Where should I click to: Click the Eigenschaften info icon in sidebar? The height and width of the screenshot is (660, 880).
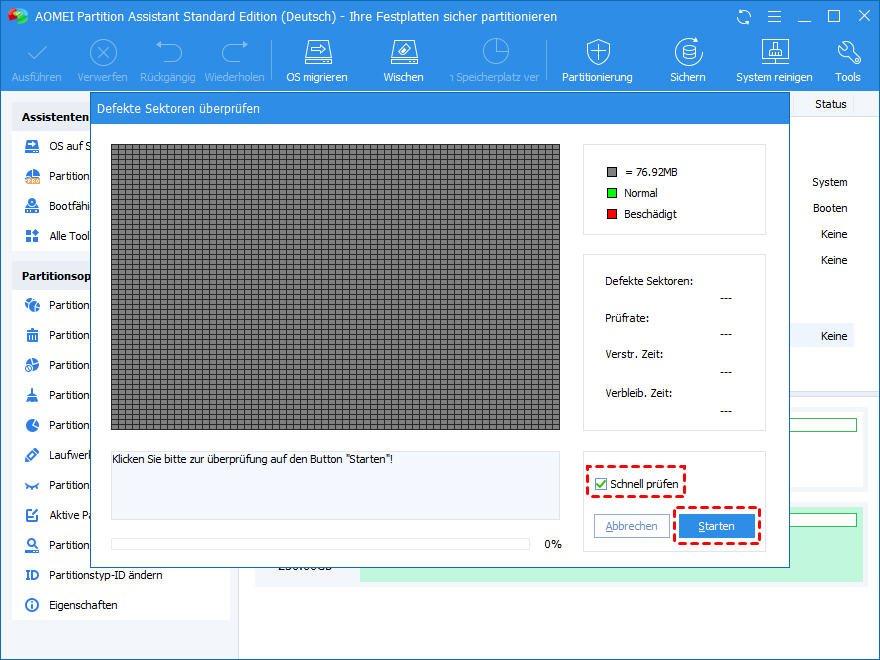[32, 605]
